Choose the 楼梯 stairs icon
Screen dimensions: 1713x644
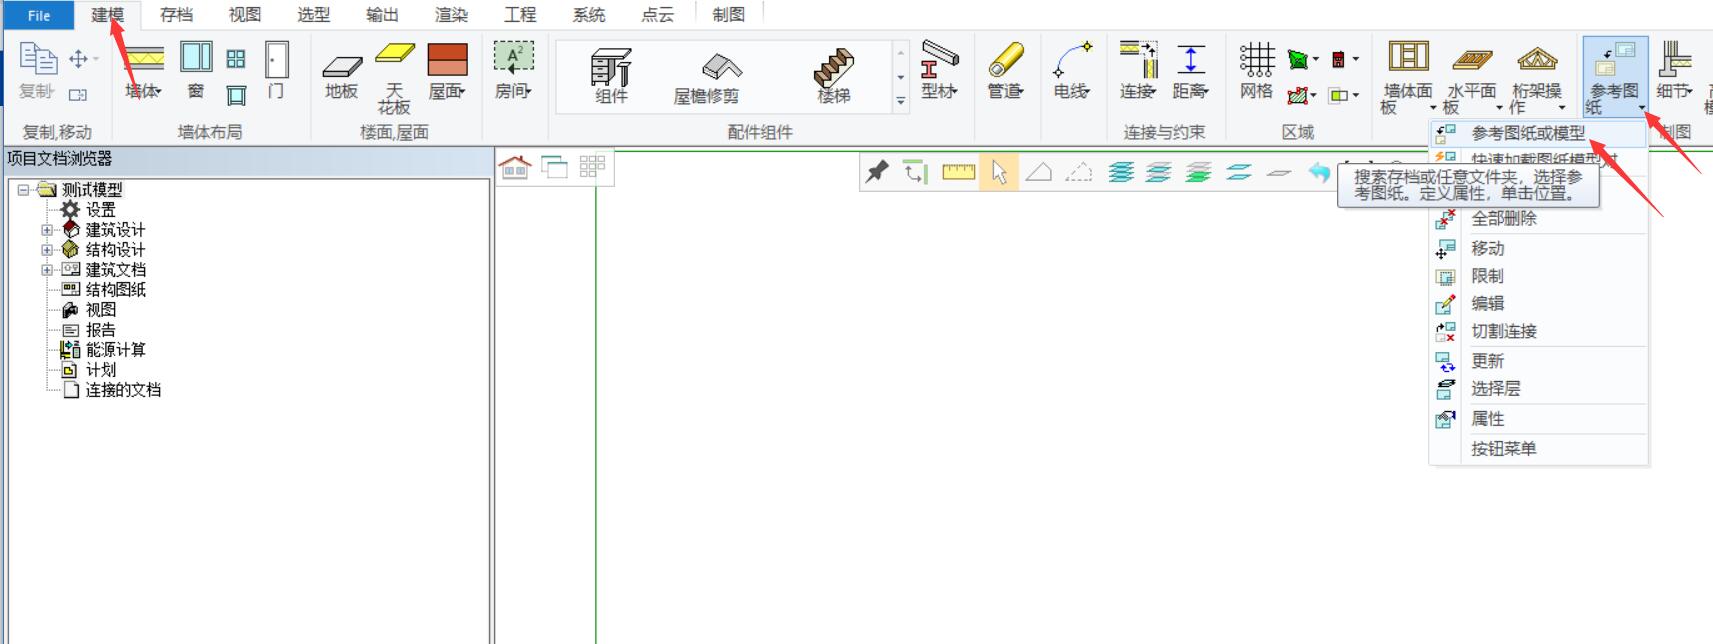click(833, 76)
